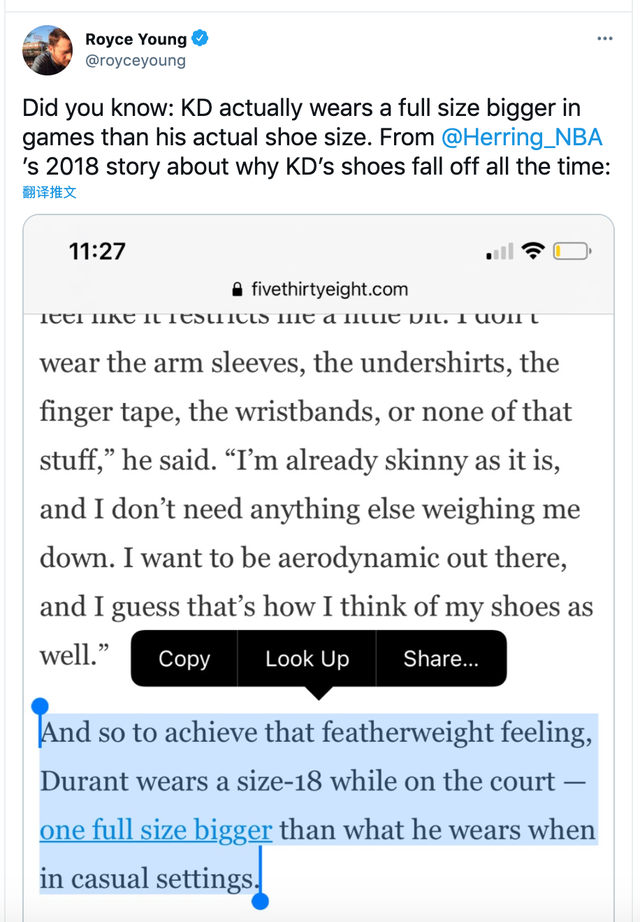Tap Share... in the text selection menu

point(441,658)
